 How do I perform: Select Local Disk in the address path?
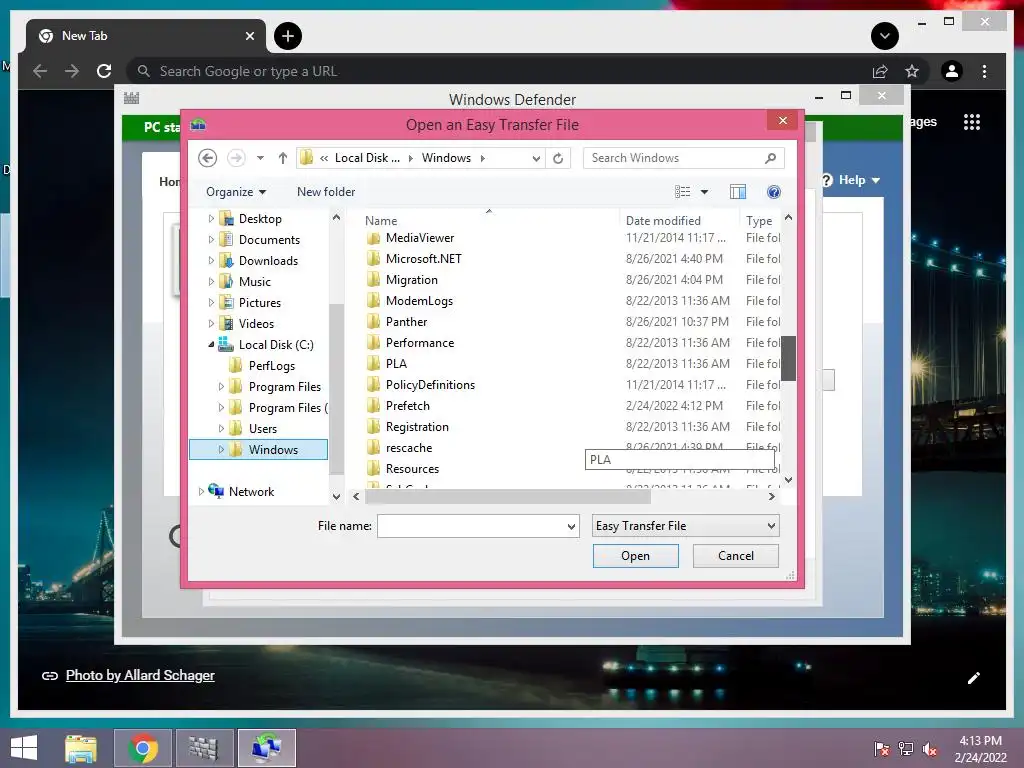click(x=367, y=158)
